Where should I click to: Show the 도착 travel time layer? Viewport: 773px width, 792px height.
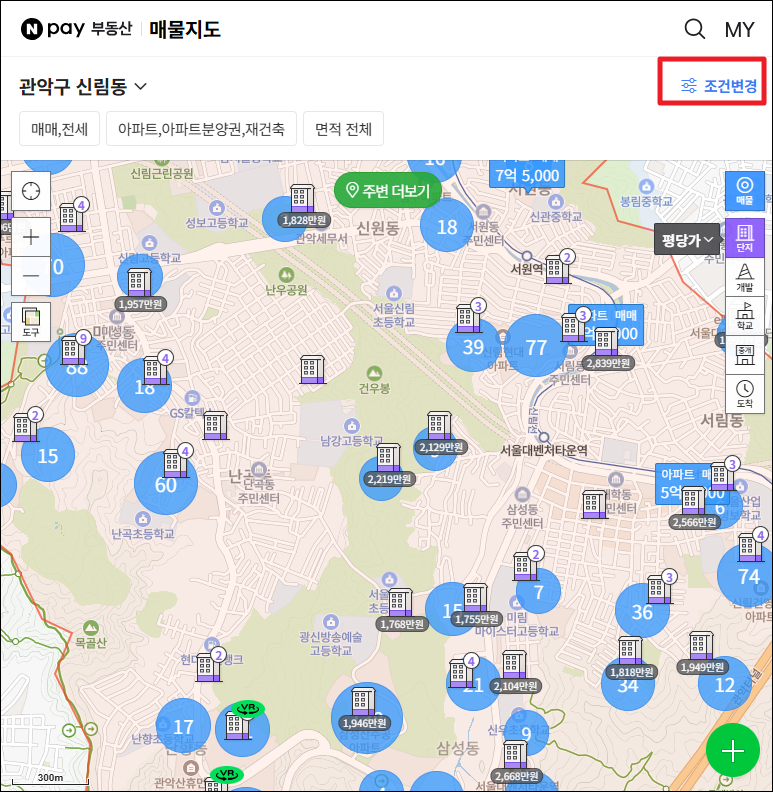tap(744, 393)
